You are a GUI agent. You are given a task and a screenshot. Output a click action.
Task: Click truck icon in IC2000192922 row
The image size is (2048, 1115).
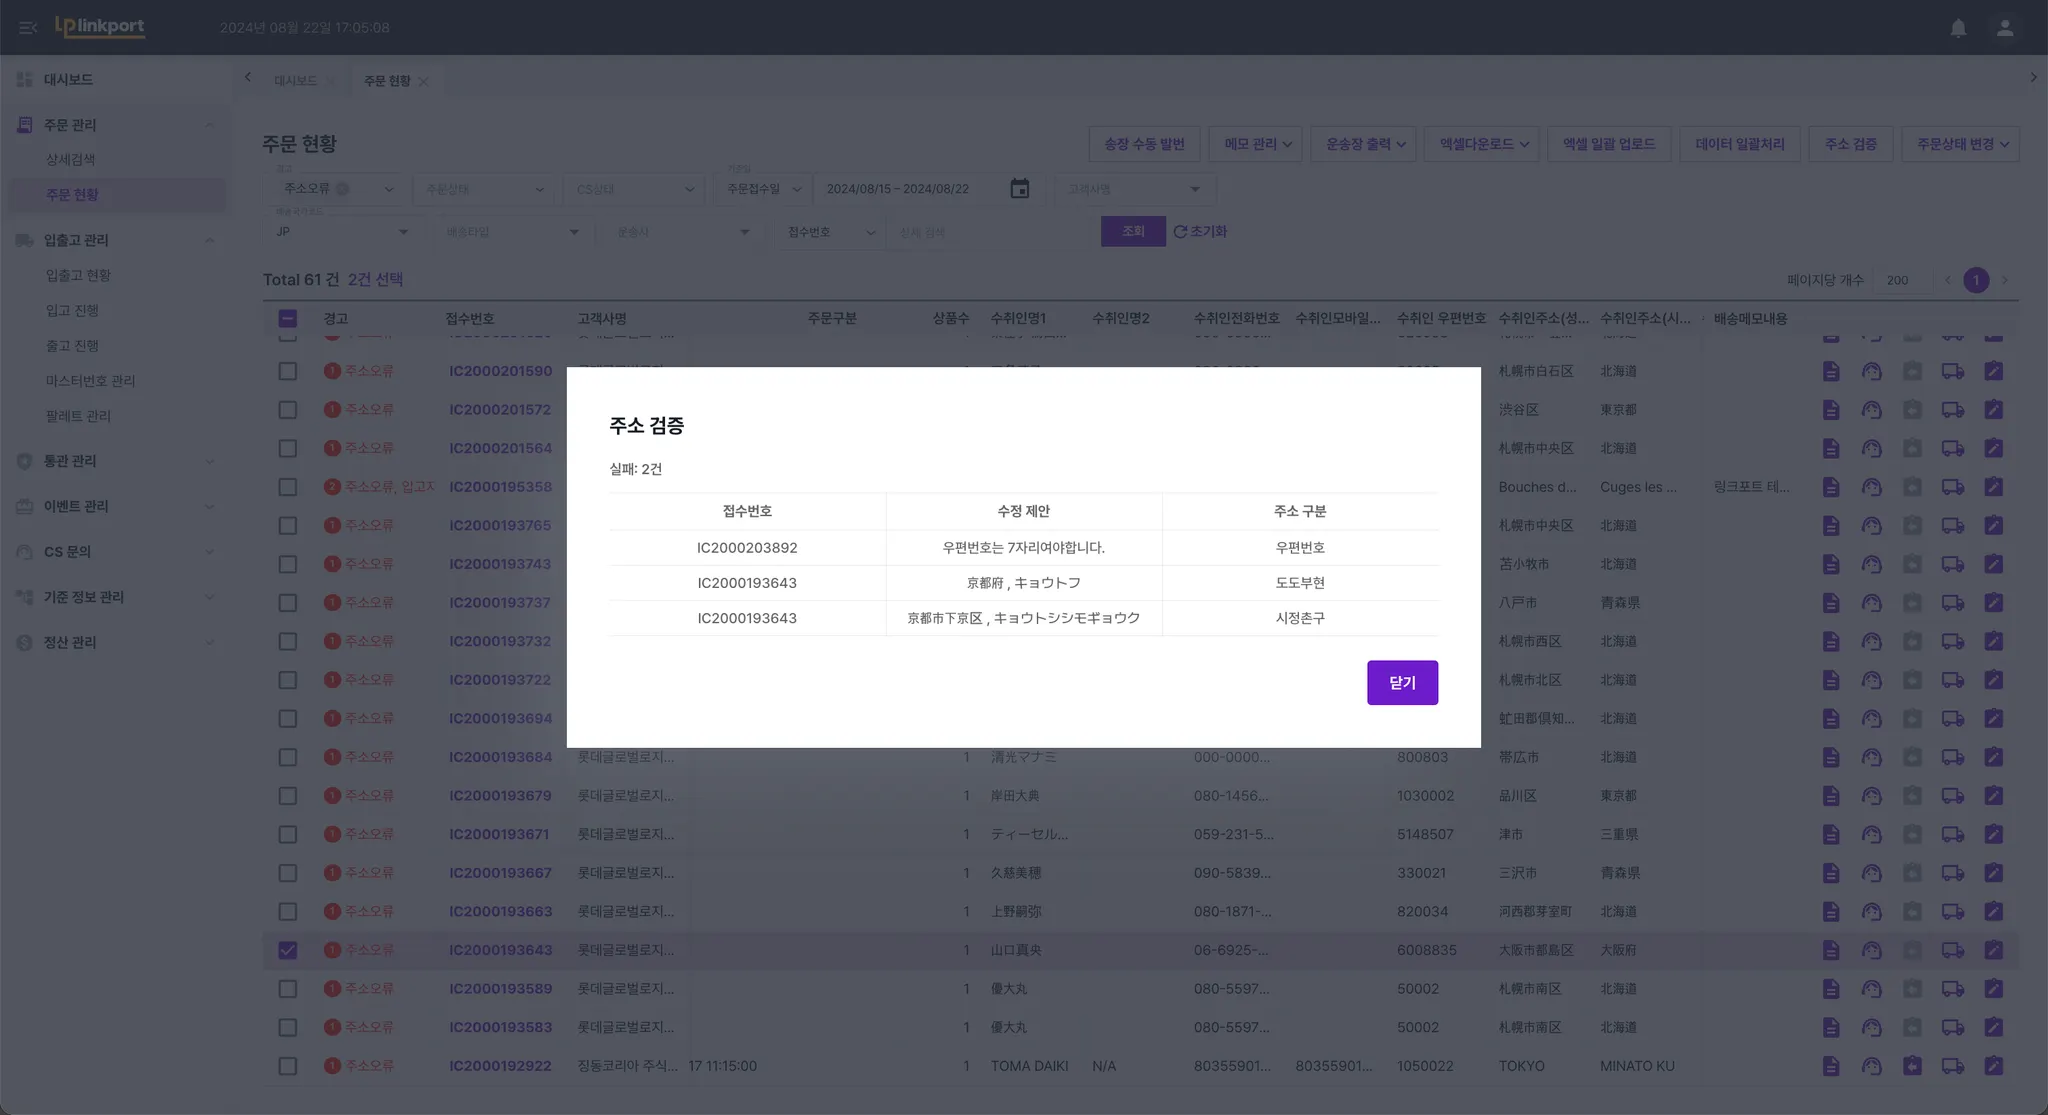click(x=1952, y=1066)
